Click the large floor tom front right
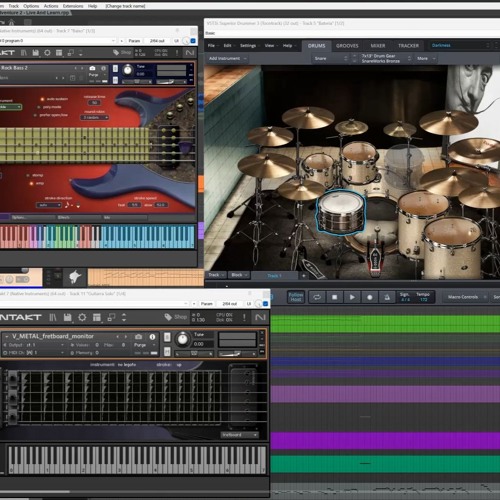This screenshot has width=500, height=500. (453, 248)
